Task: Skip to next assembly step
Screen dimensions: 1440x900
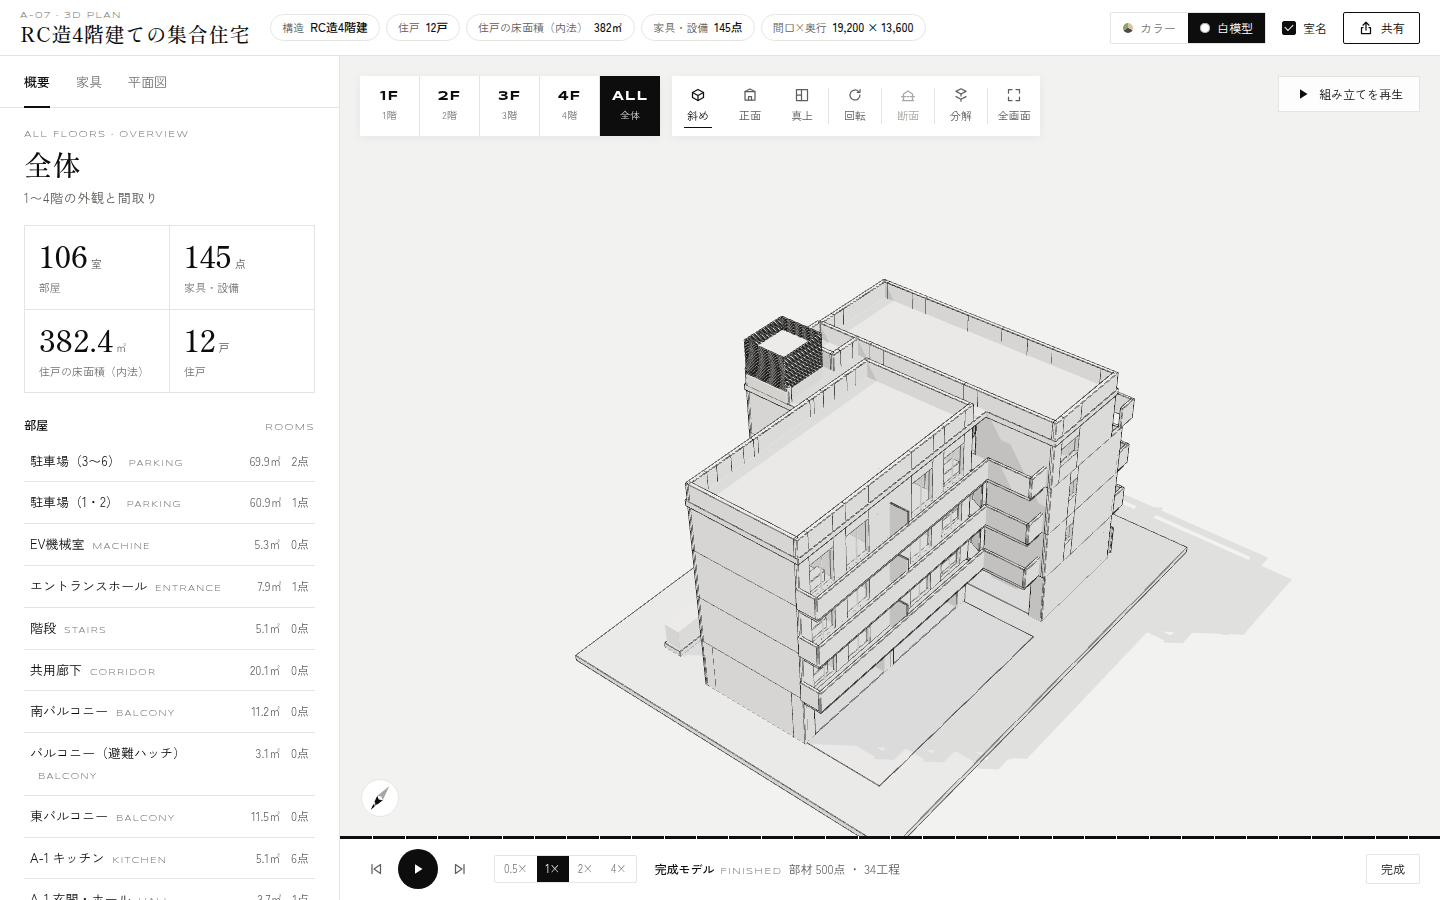Action: pos(460,869)
